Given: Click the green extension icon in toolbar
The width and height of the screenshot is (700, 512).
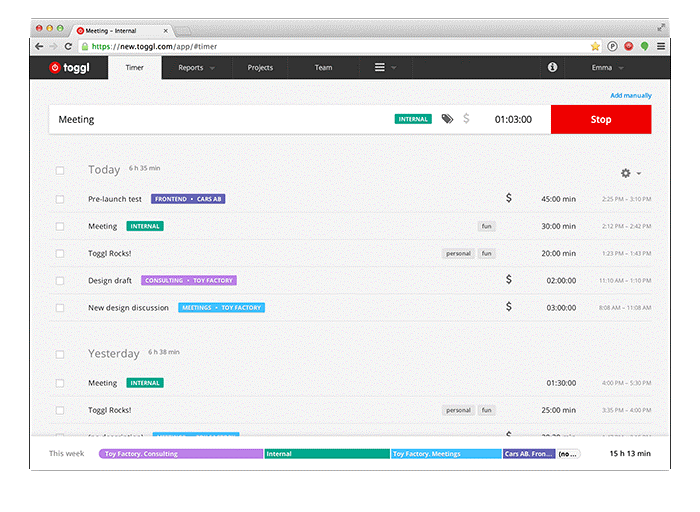Looking at the screenshot, I should [x=644, y=46].
